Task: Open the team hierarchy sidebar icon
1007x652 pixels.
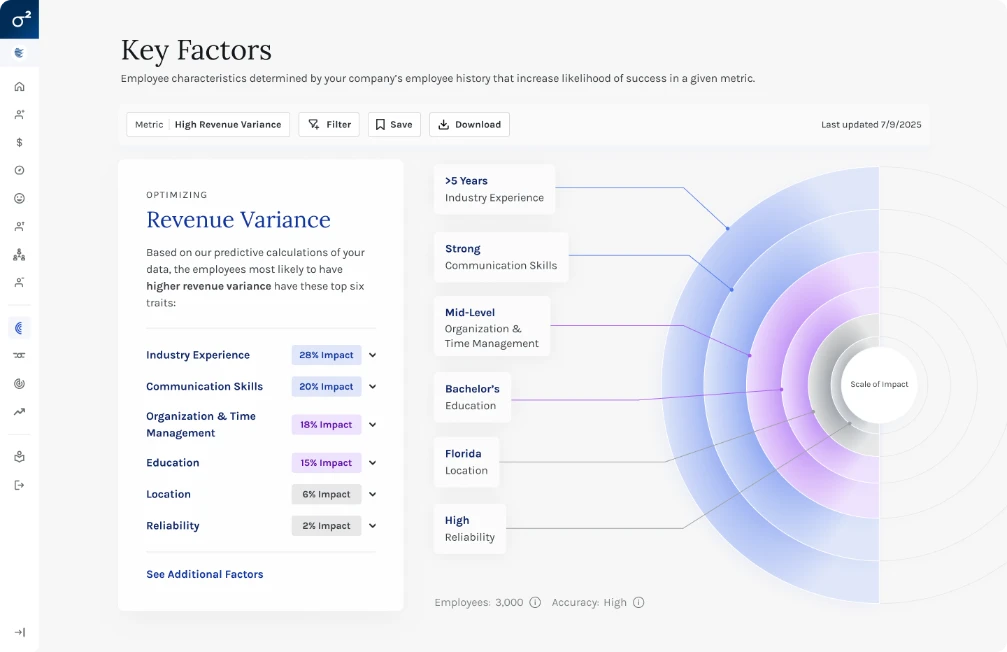Action: [x=19, y=255]
